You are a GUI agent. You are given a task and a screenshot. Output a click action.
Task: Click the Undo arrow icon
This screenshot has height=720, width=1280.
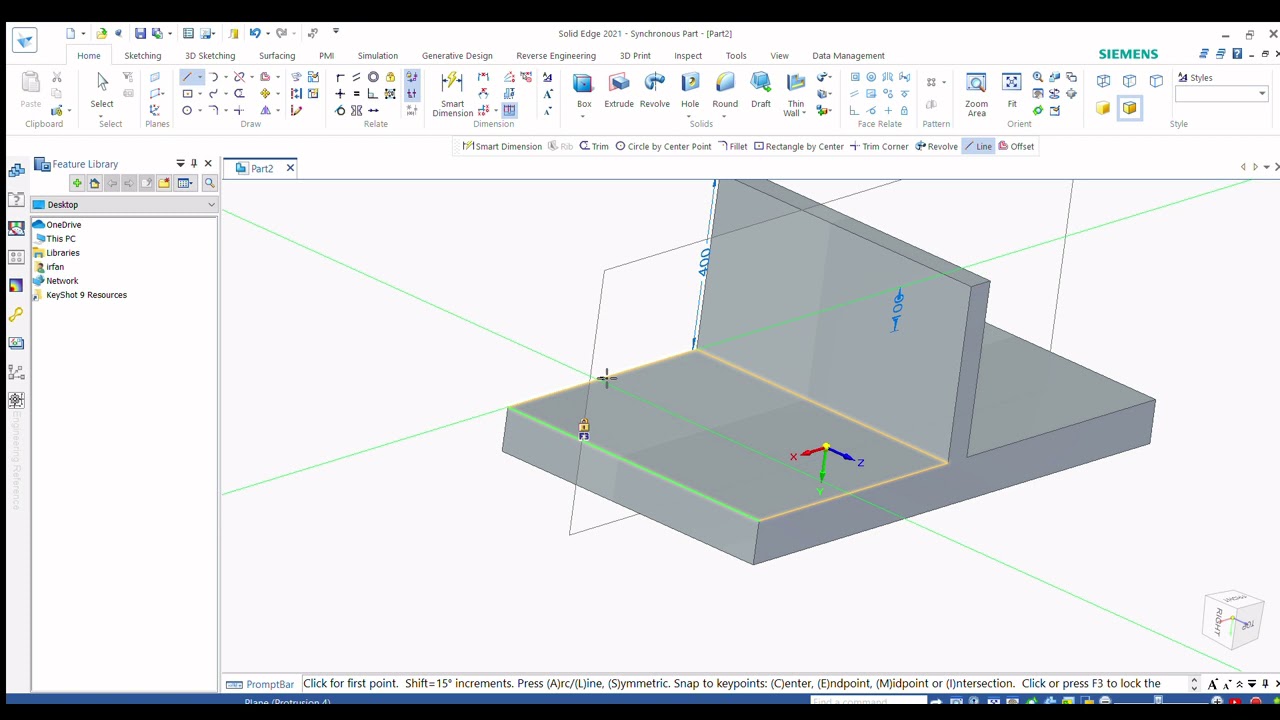pos(255,34)
